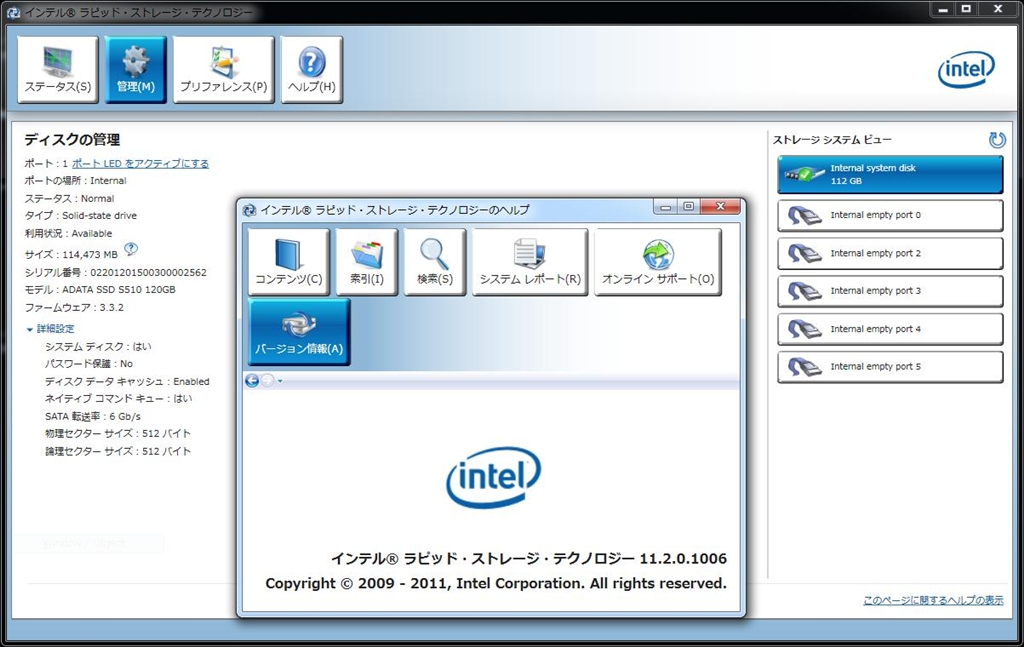
Task: Select バージョン情報(A) in help window
Action: tap(299, 332)
